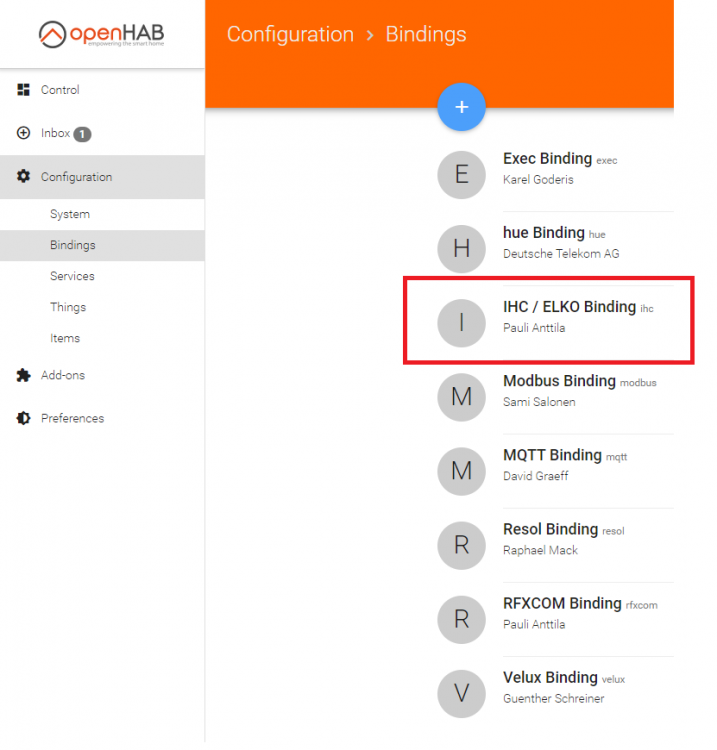The image size is (717, 750).
Task: Click the Control dashboard icon
Action: (x=24, y=90)
